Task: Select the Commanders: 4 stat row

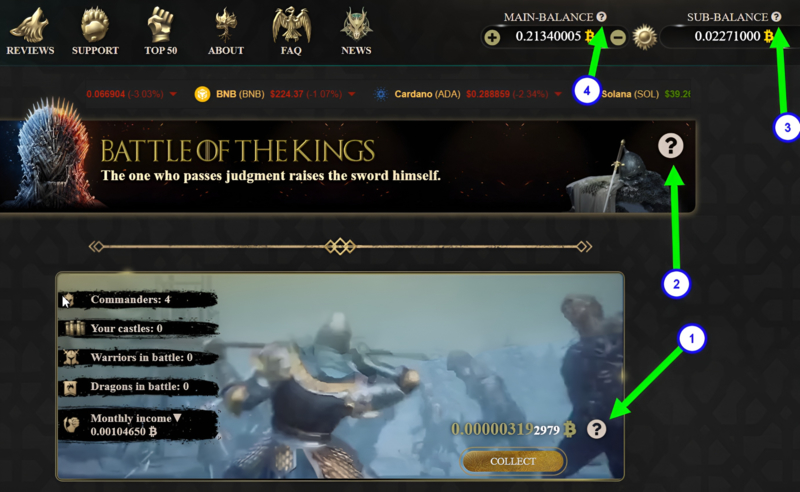Action: click(x=139, y=300)
